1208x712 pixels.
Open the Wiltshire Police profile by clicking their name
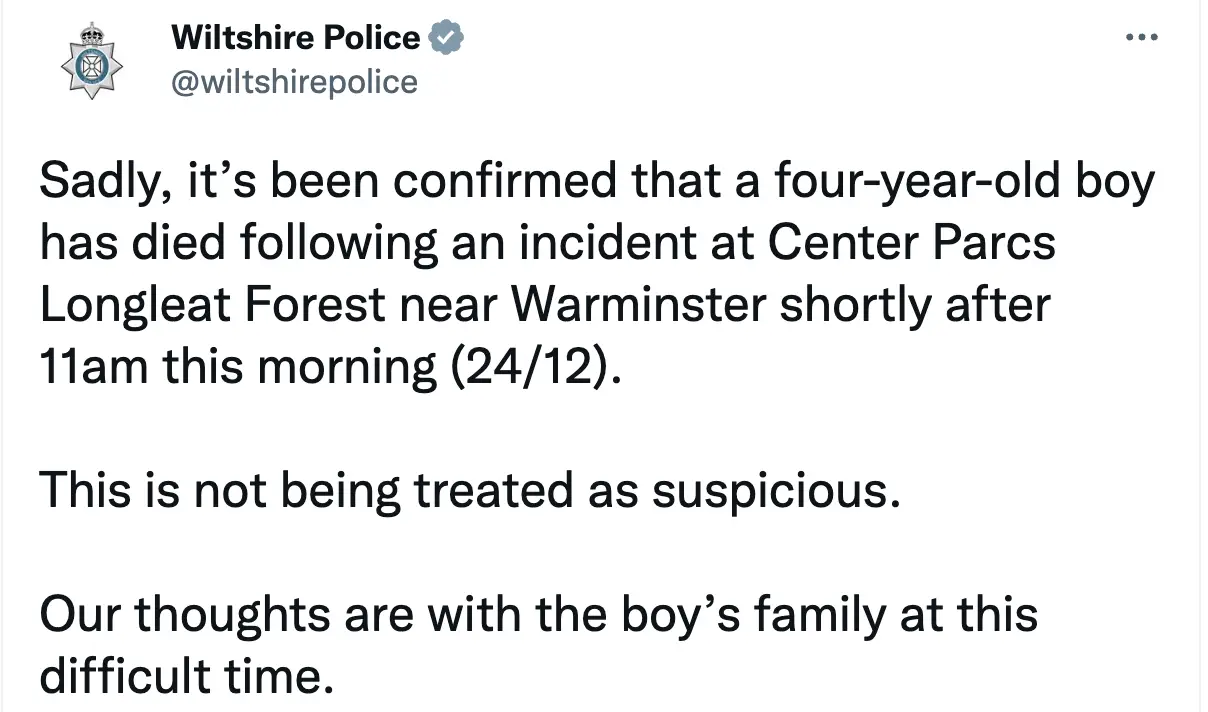click(297, 37)
